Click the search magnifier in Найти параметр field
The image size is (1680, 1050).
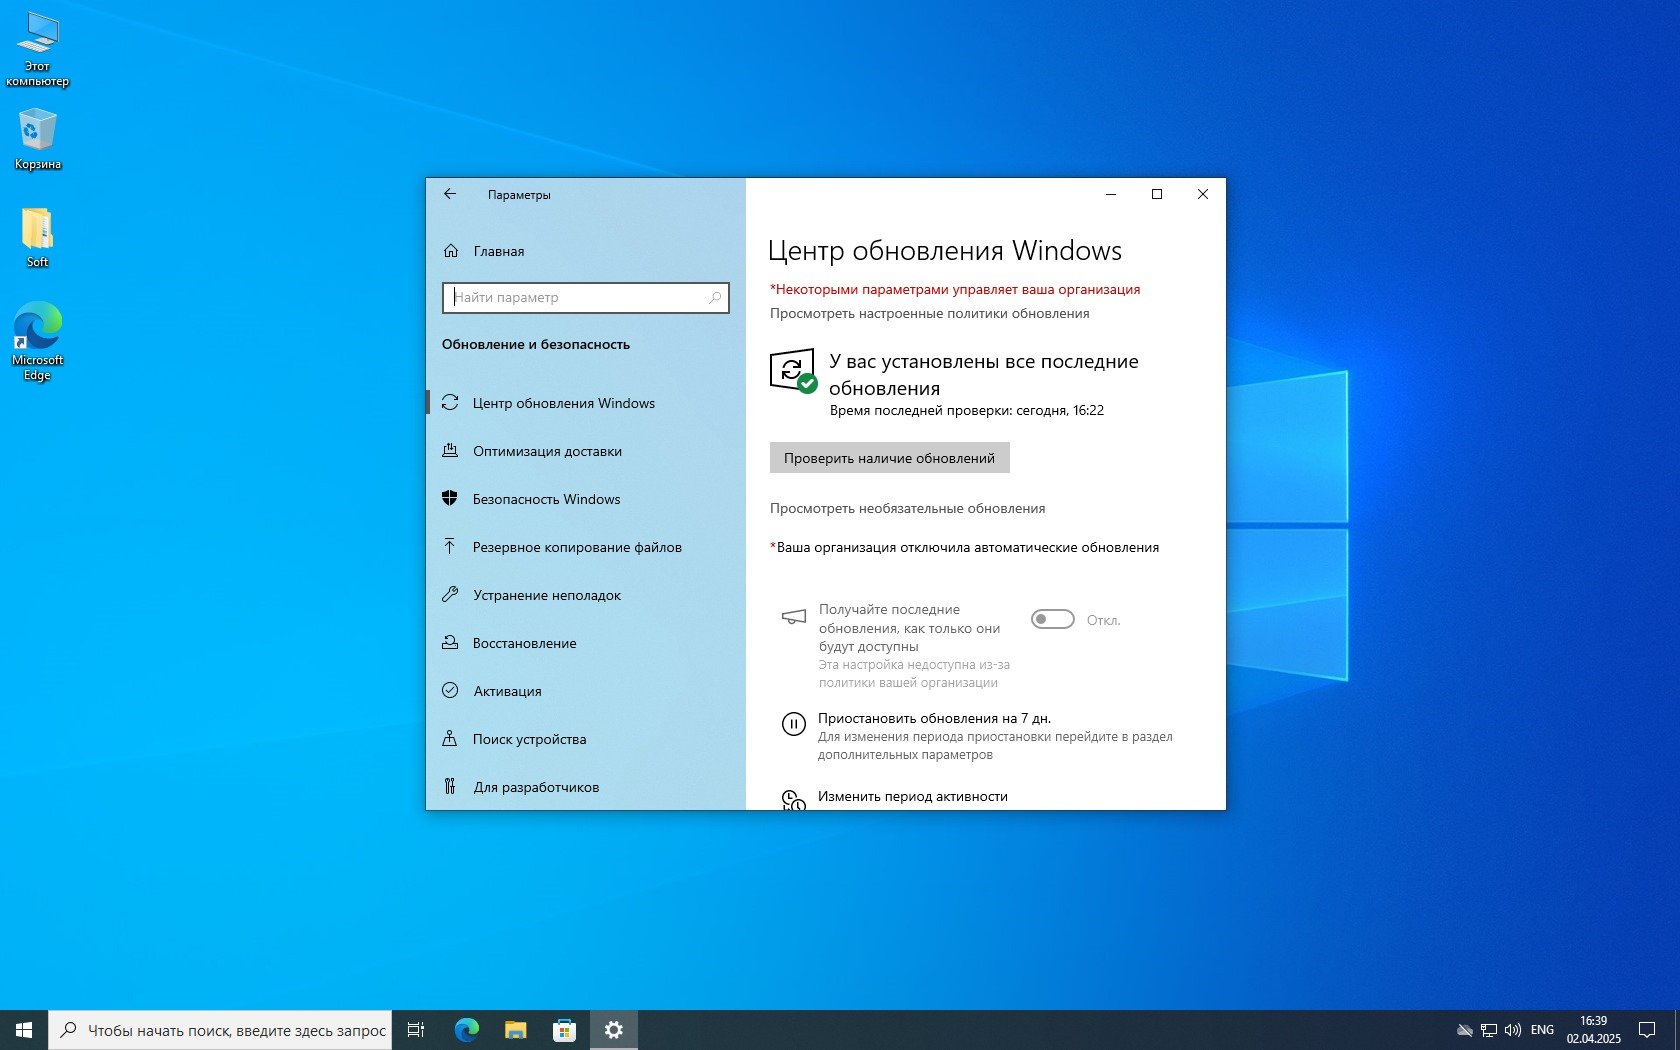(x=714, y=298)
